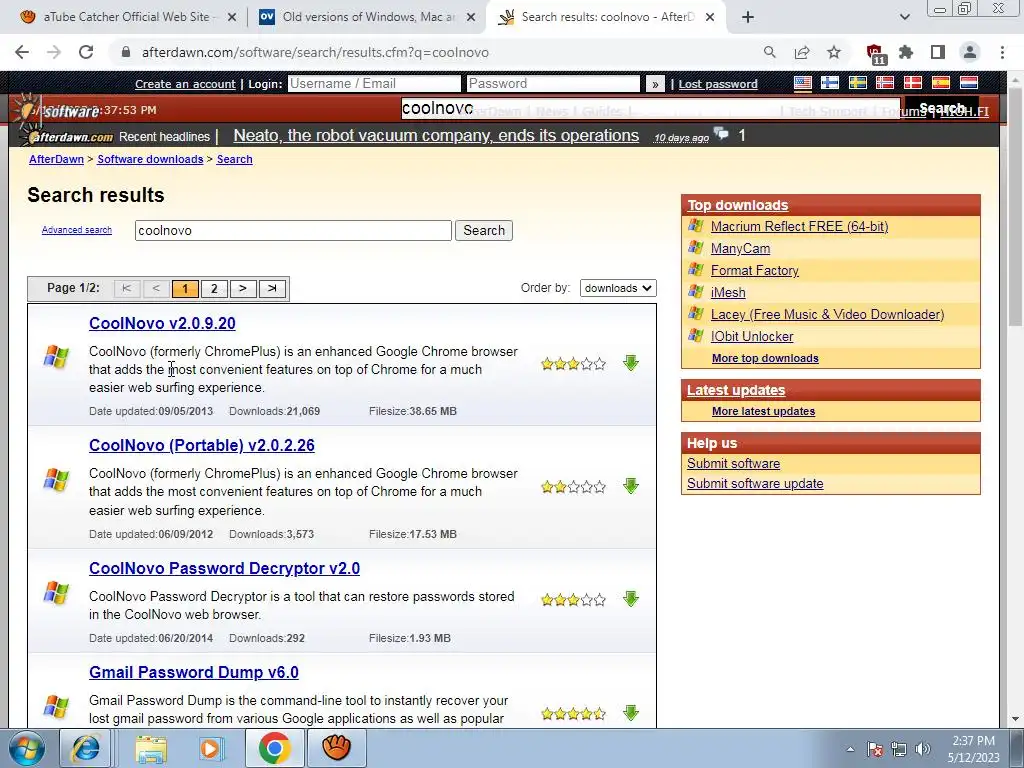Screen dimensions: 1024x768
Task: Focus the Username / Email field
Action: 374,84
